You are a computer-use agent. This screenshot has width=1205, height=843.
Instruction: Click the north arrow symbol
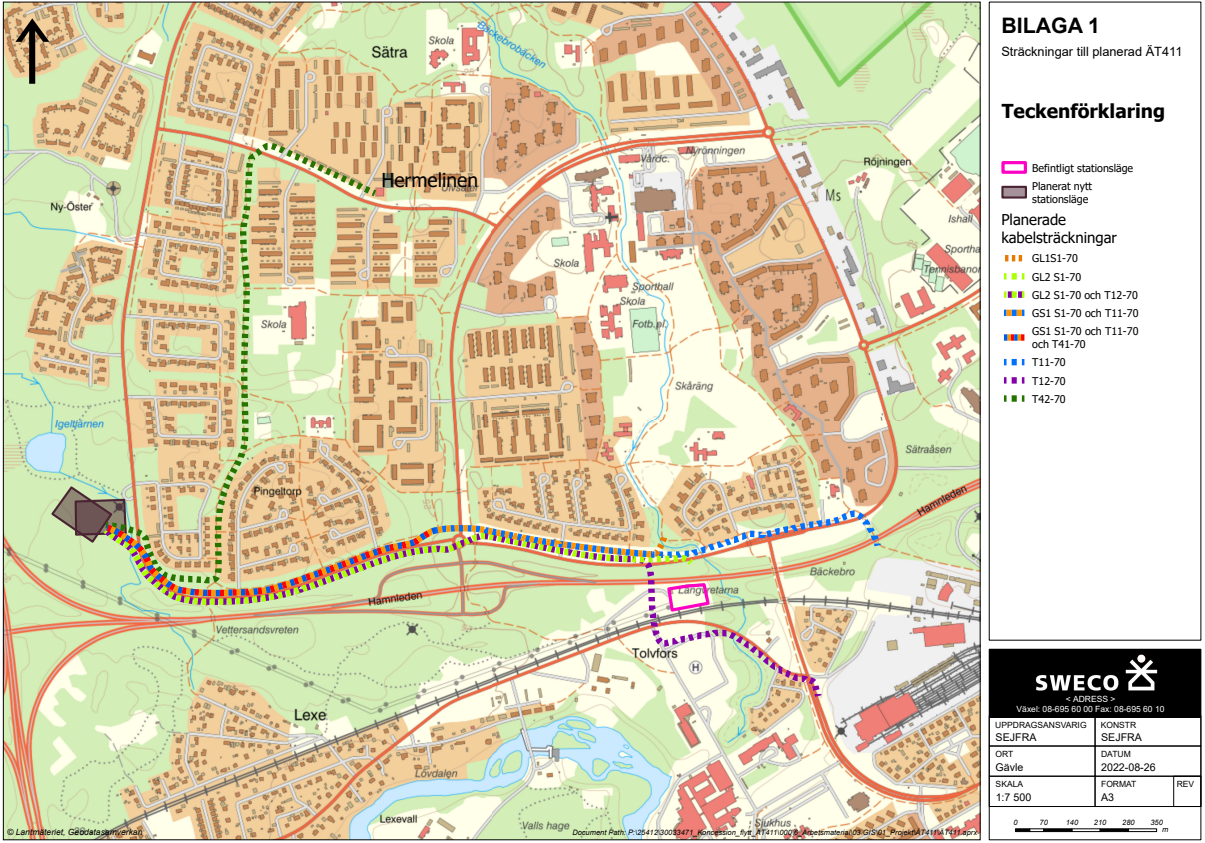tap(32, 50)
